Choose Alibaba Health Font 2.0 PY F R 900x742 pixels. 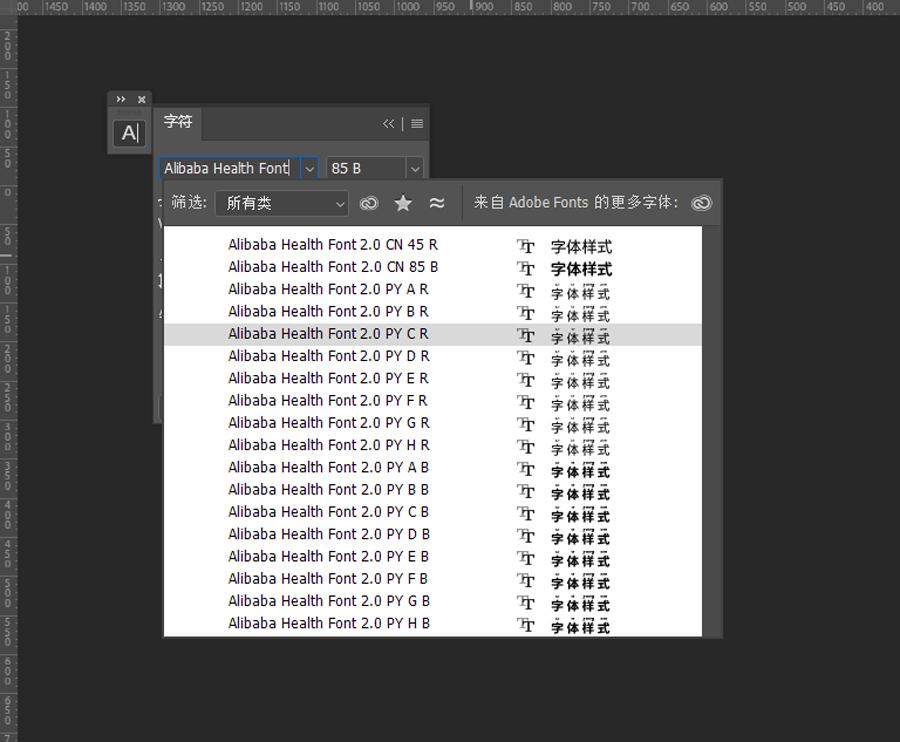pyautogui.click(x=433, y=402)
